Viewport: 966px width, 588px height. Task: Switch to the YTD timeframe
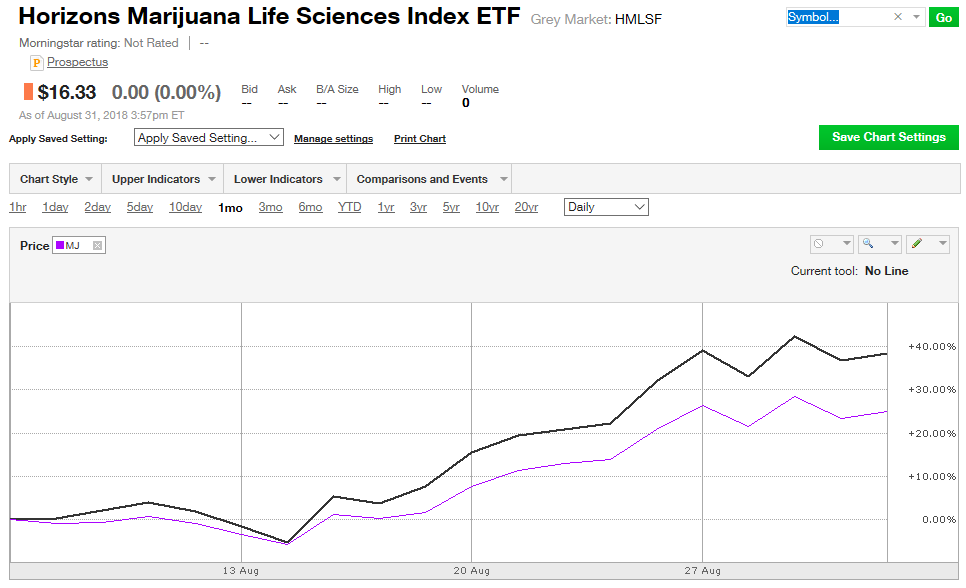(x=348, y=206)
